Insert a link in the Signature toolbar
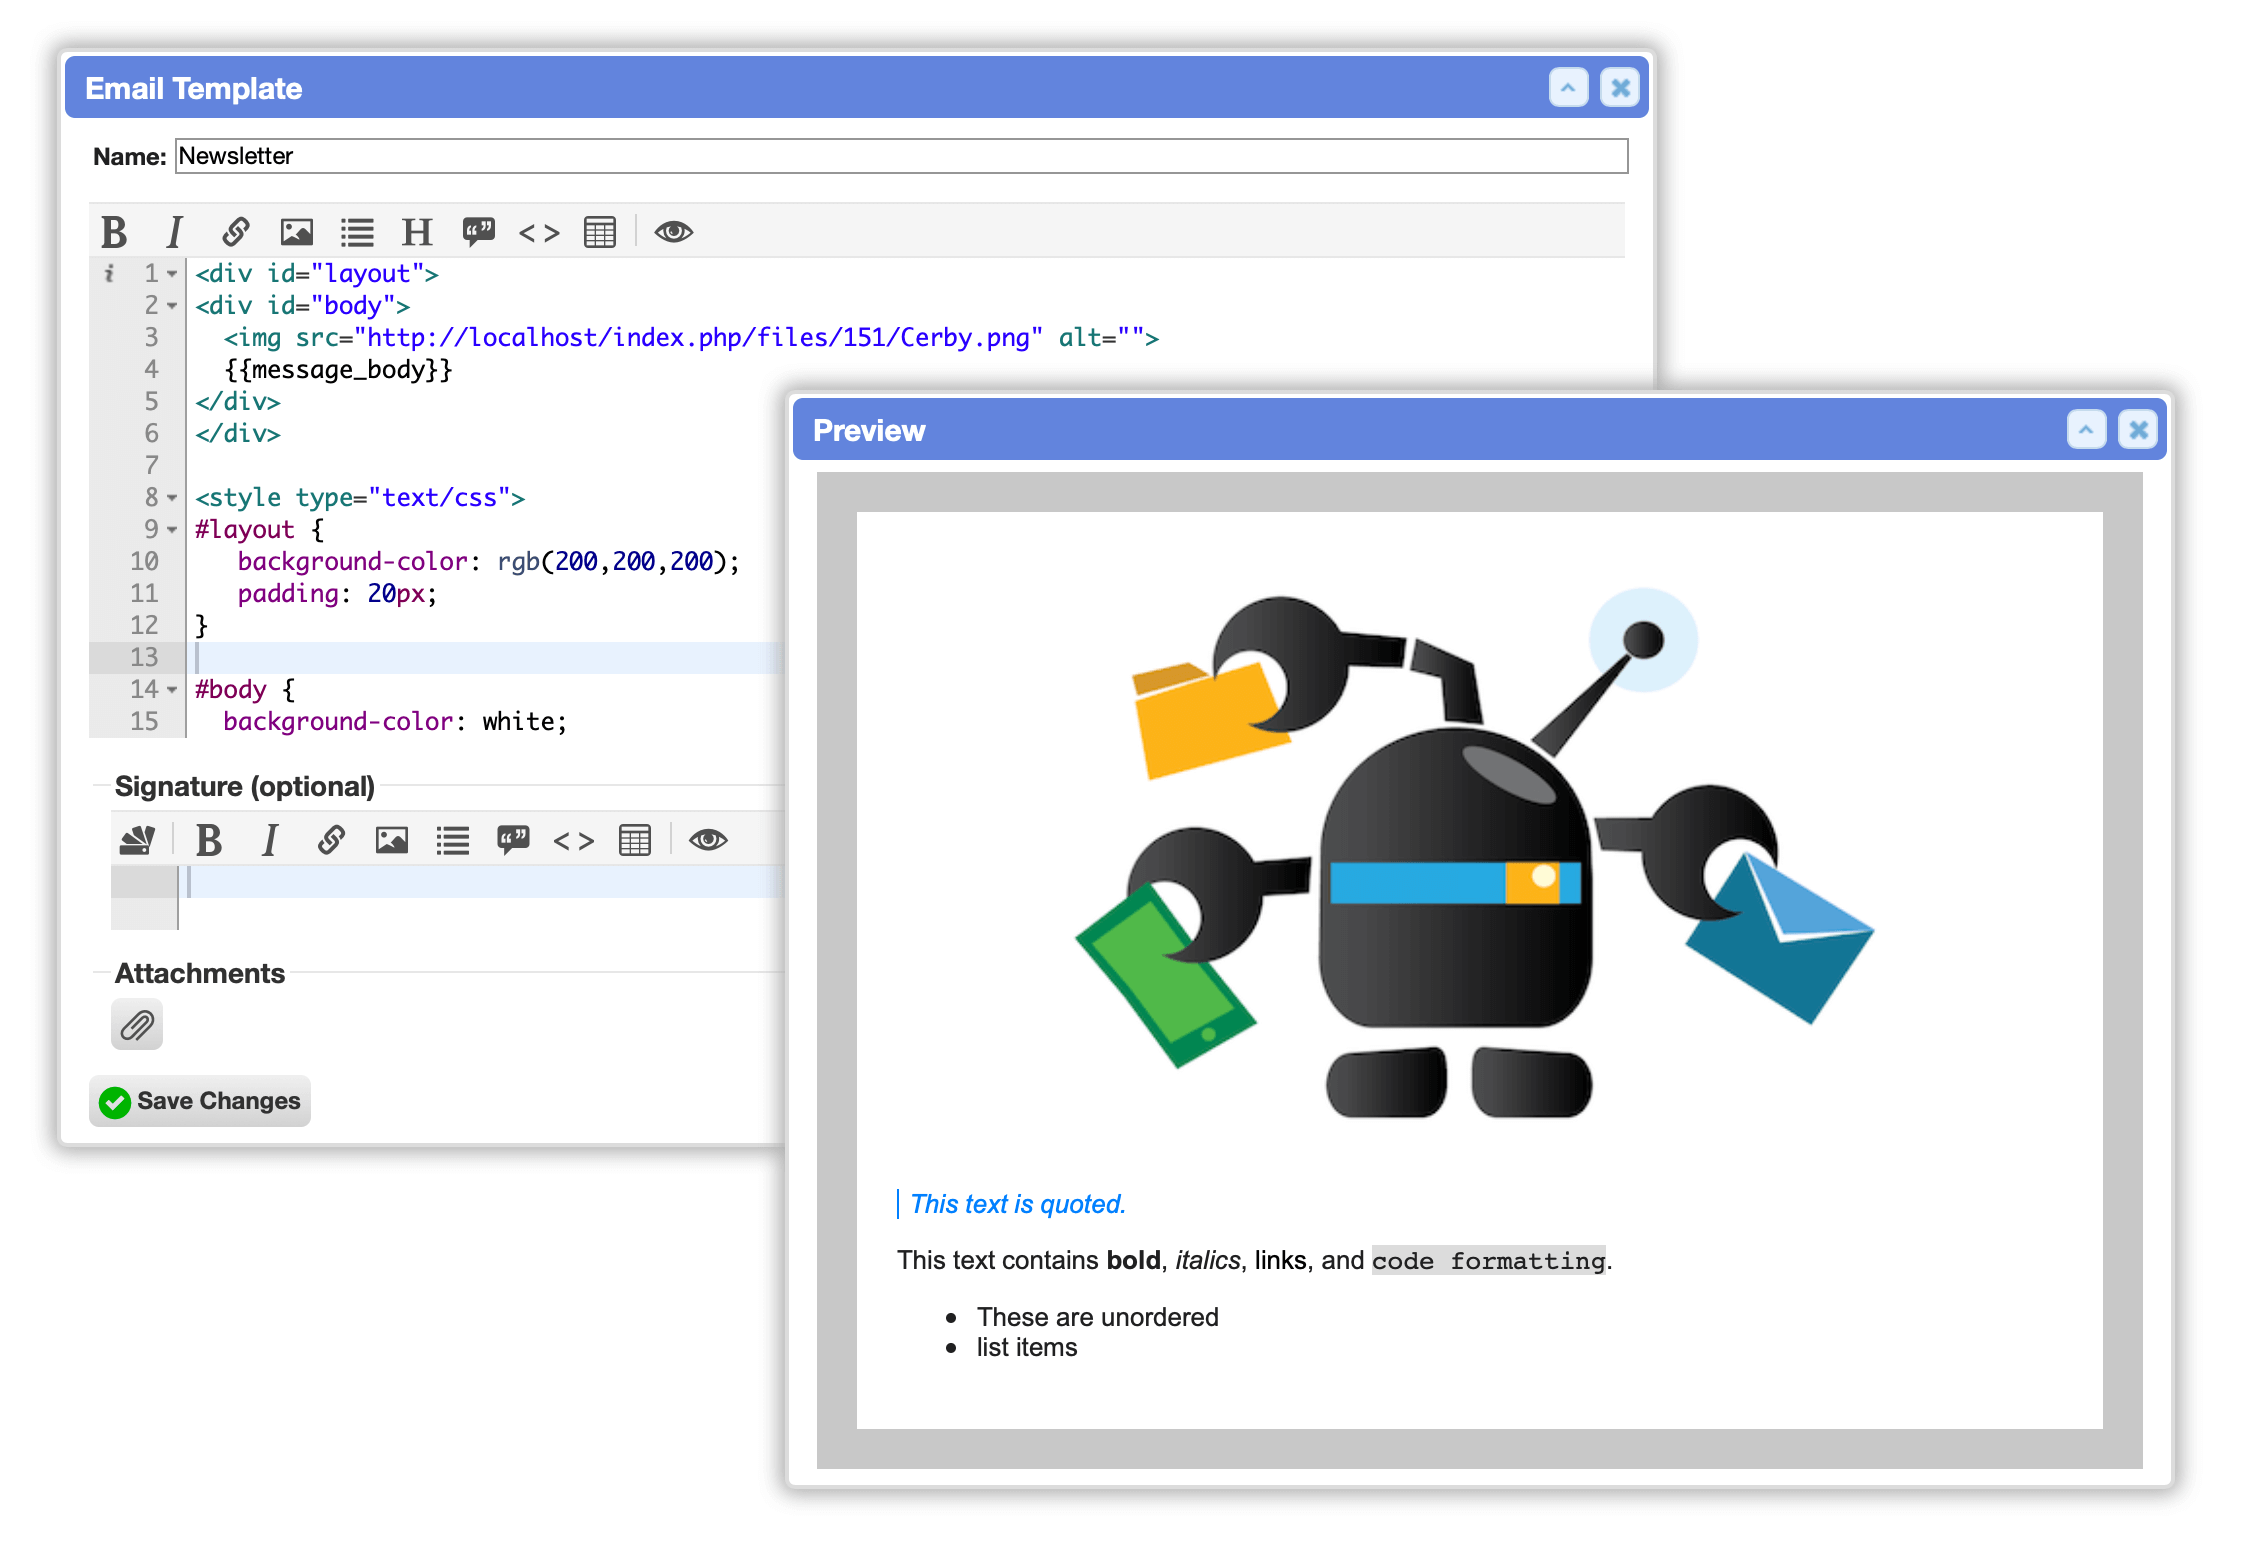Viewport: 2252px width, 1548px height. point(331,840)
